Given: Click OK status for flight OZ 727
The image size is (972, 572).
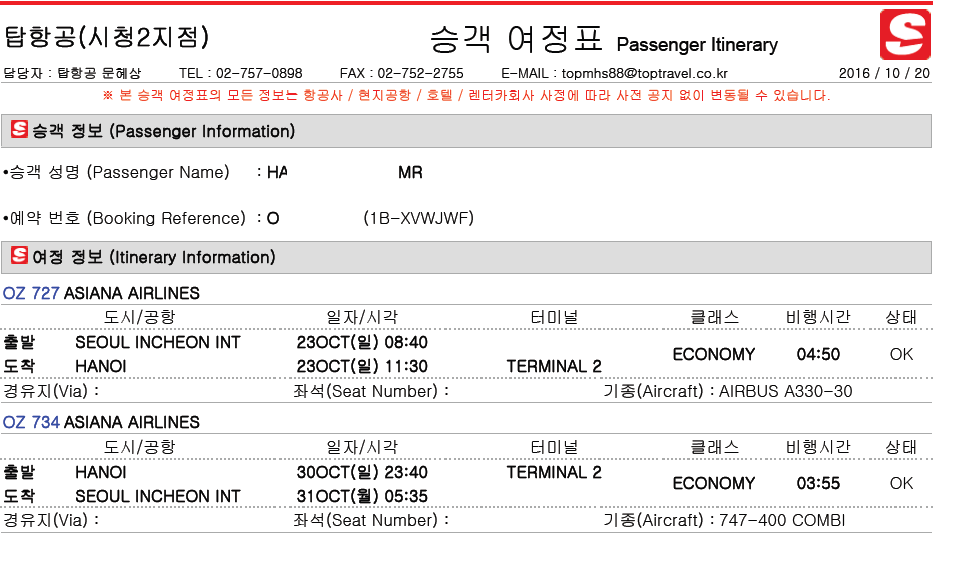Looking at the screenshot, I should click(901, 354).
